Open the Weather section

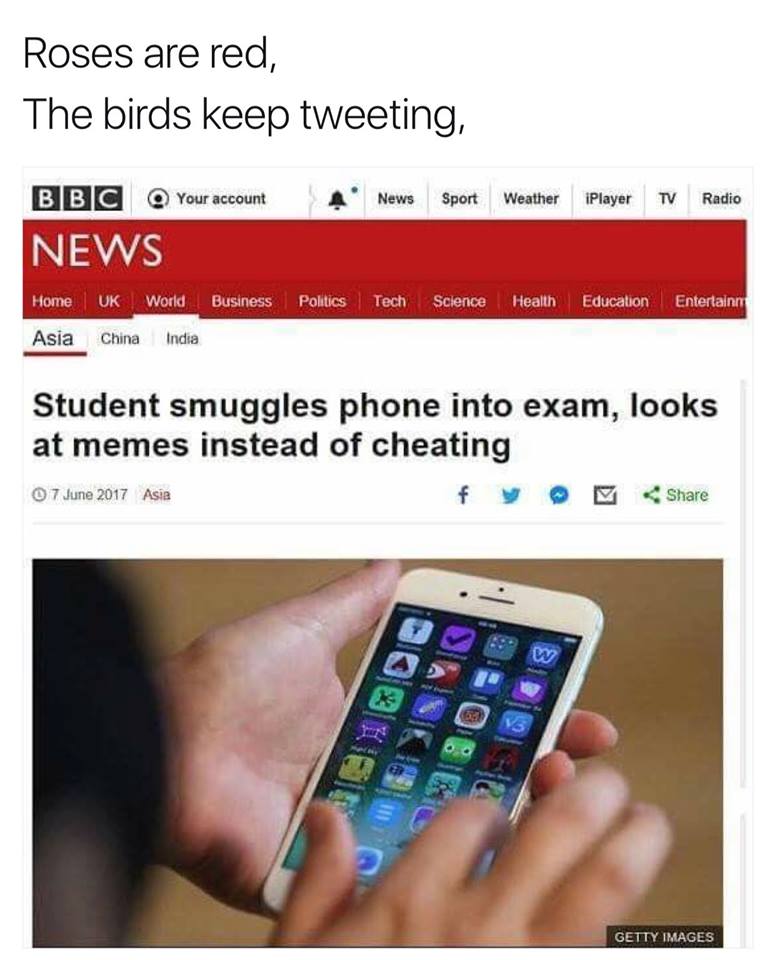tap(530, 199)
